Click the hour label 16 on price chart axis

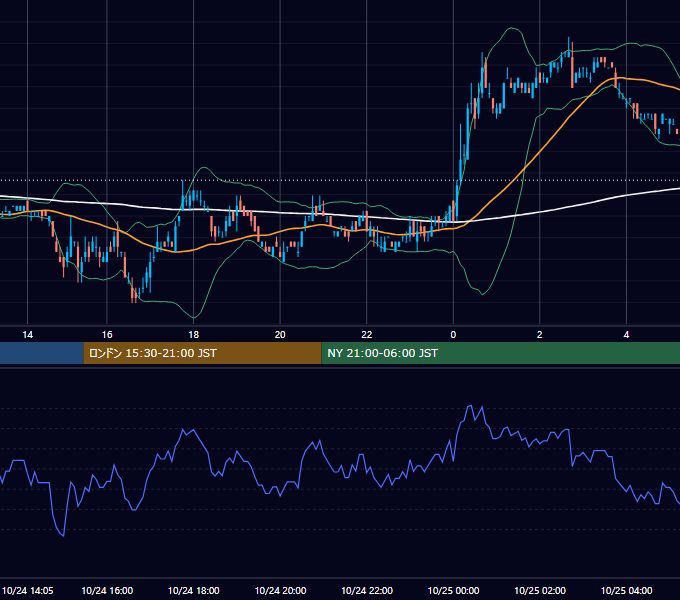pos(107,335)
